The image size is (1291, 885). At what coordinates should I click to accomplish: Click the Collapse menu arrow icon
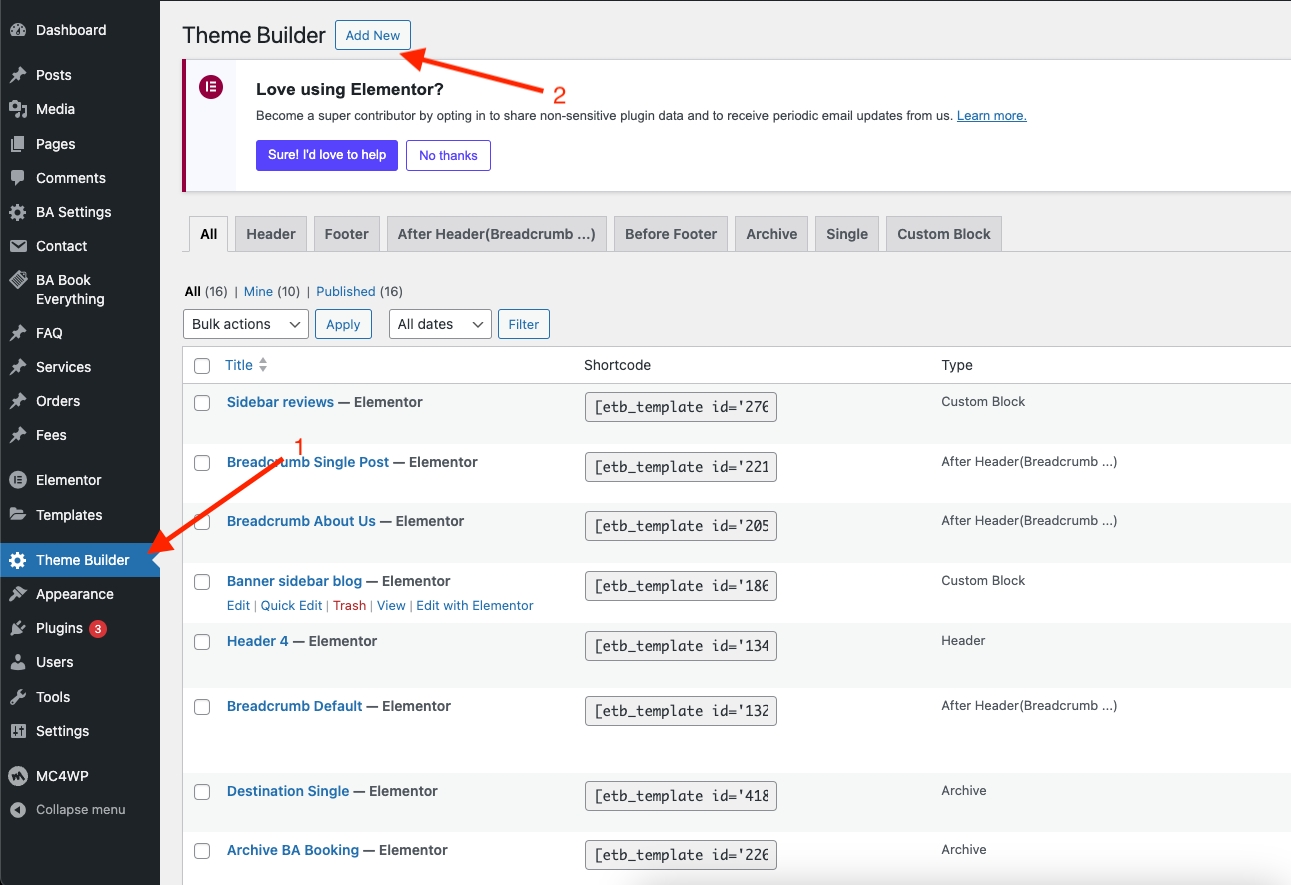[x=17, y=810]
